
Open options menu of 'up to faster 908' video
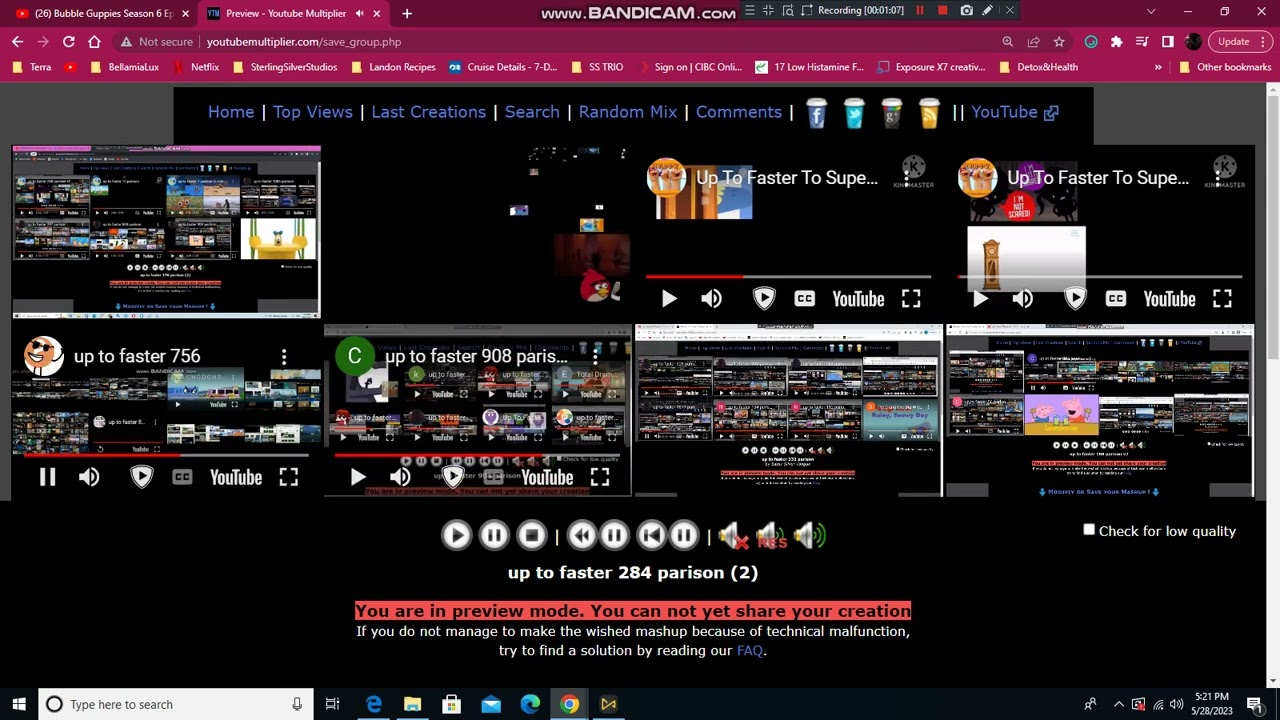[x=595, y=356]
